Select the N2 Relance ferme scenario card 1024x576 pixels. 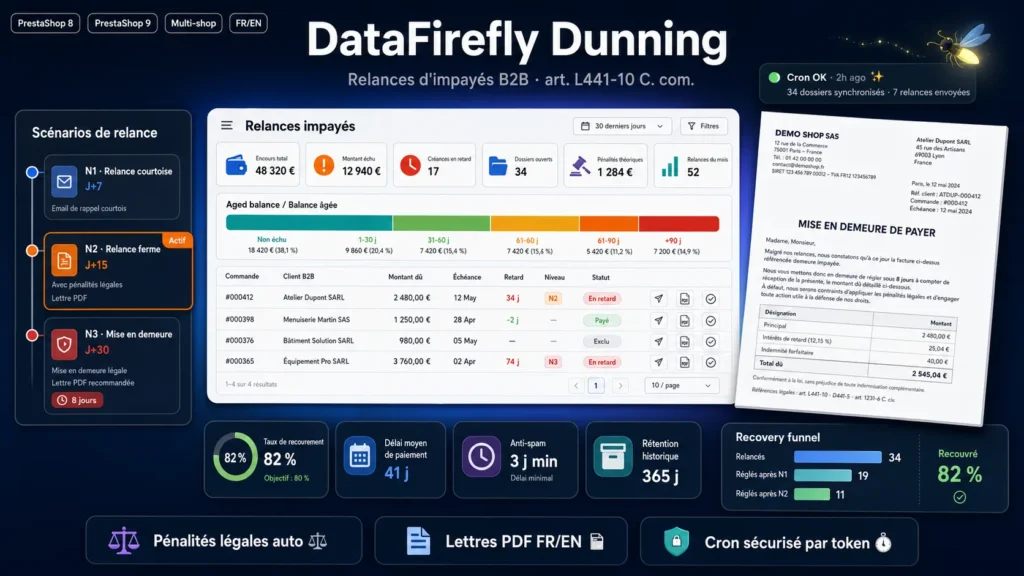[118, 271]
